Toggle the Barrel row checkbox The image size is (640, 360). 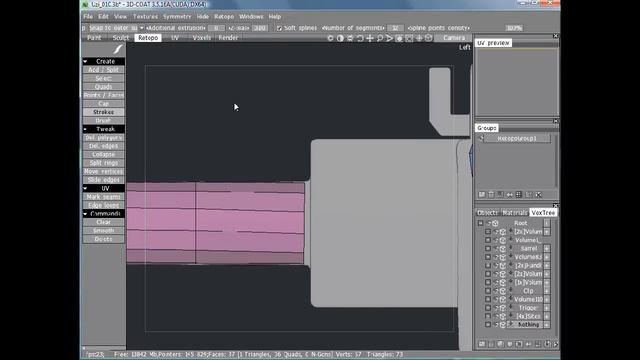(488, 249)
